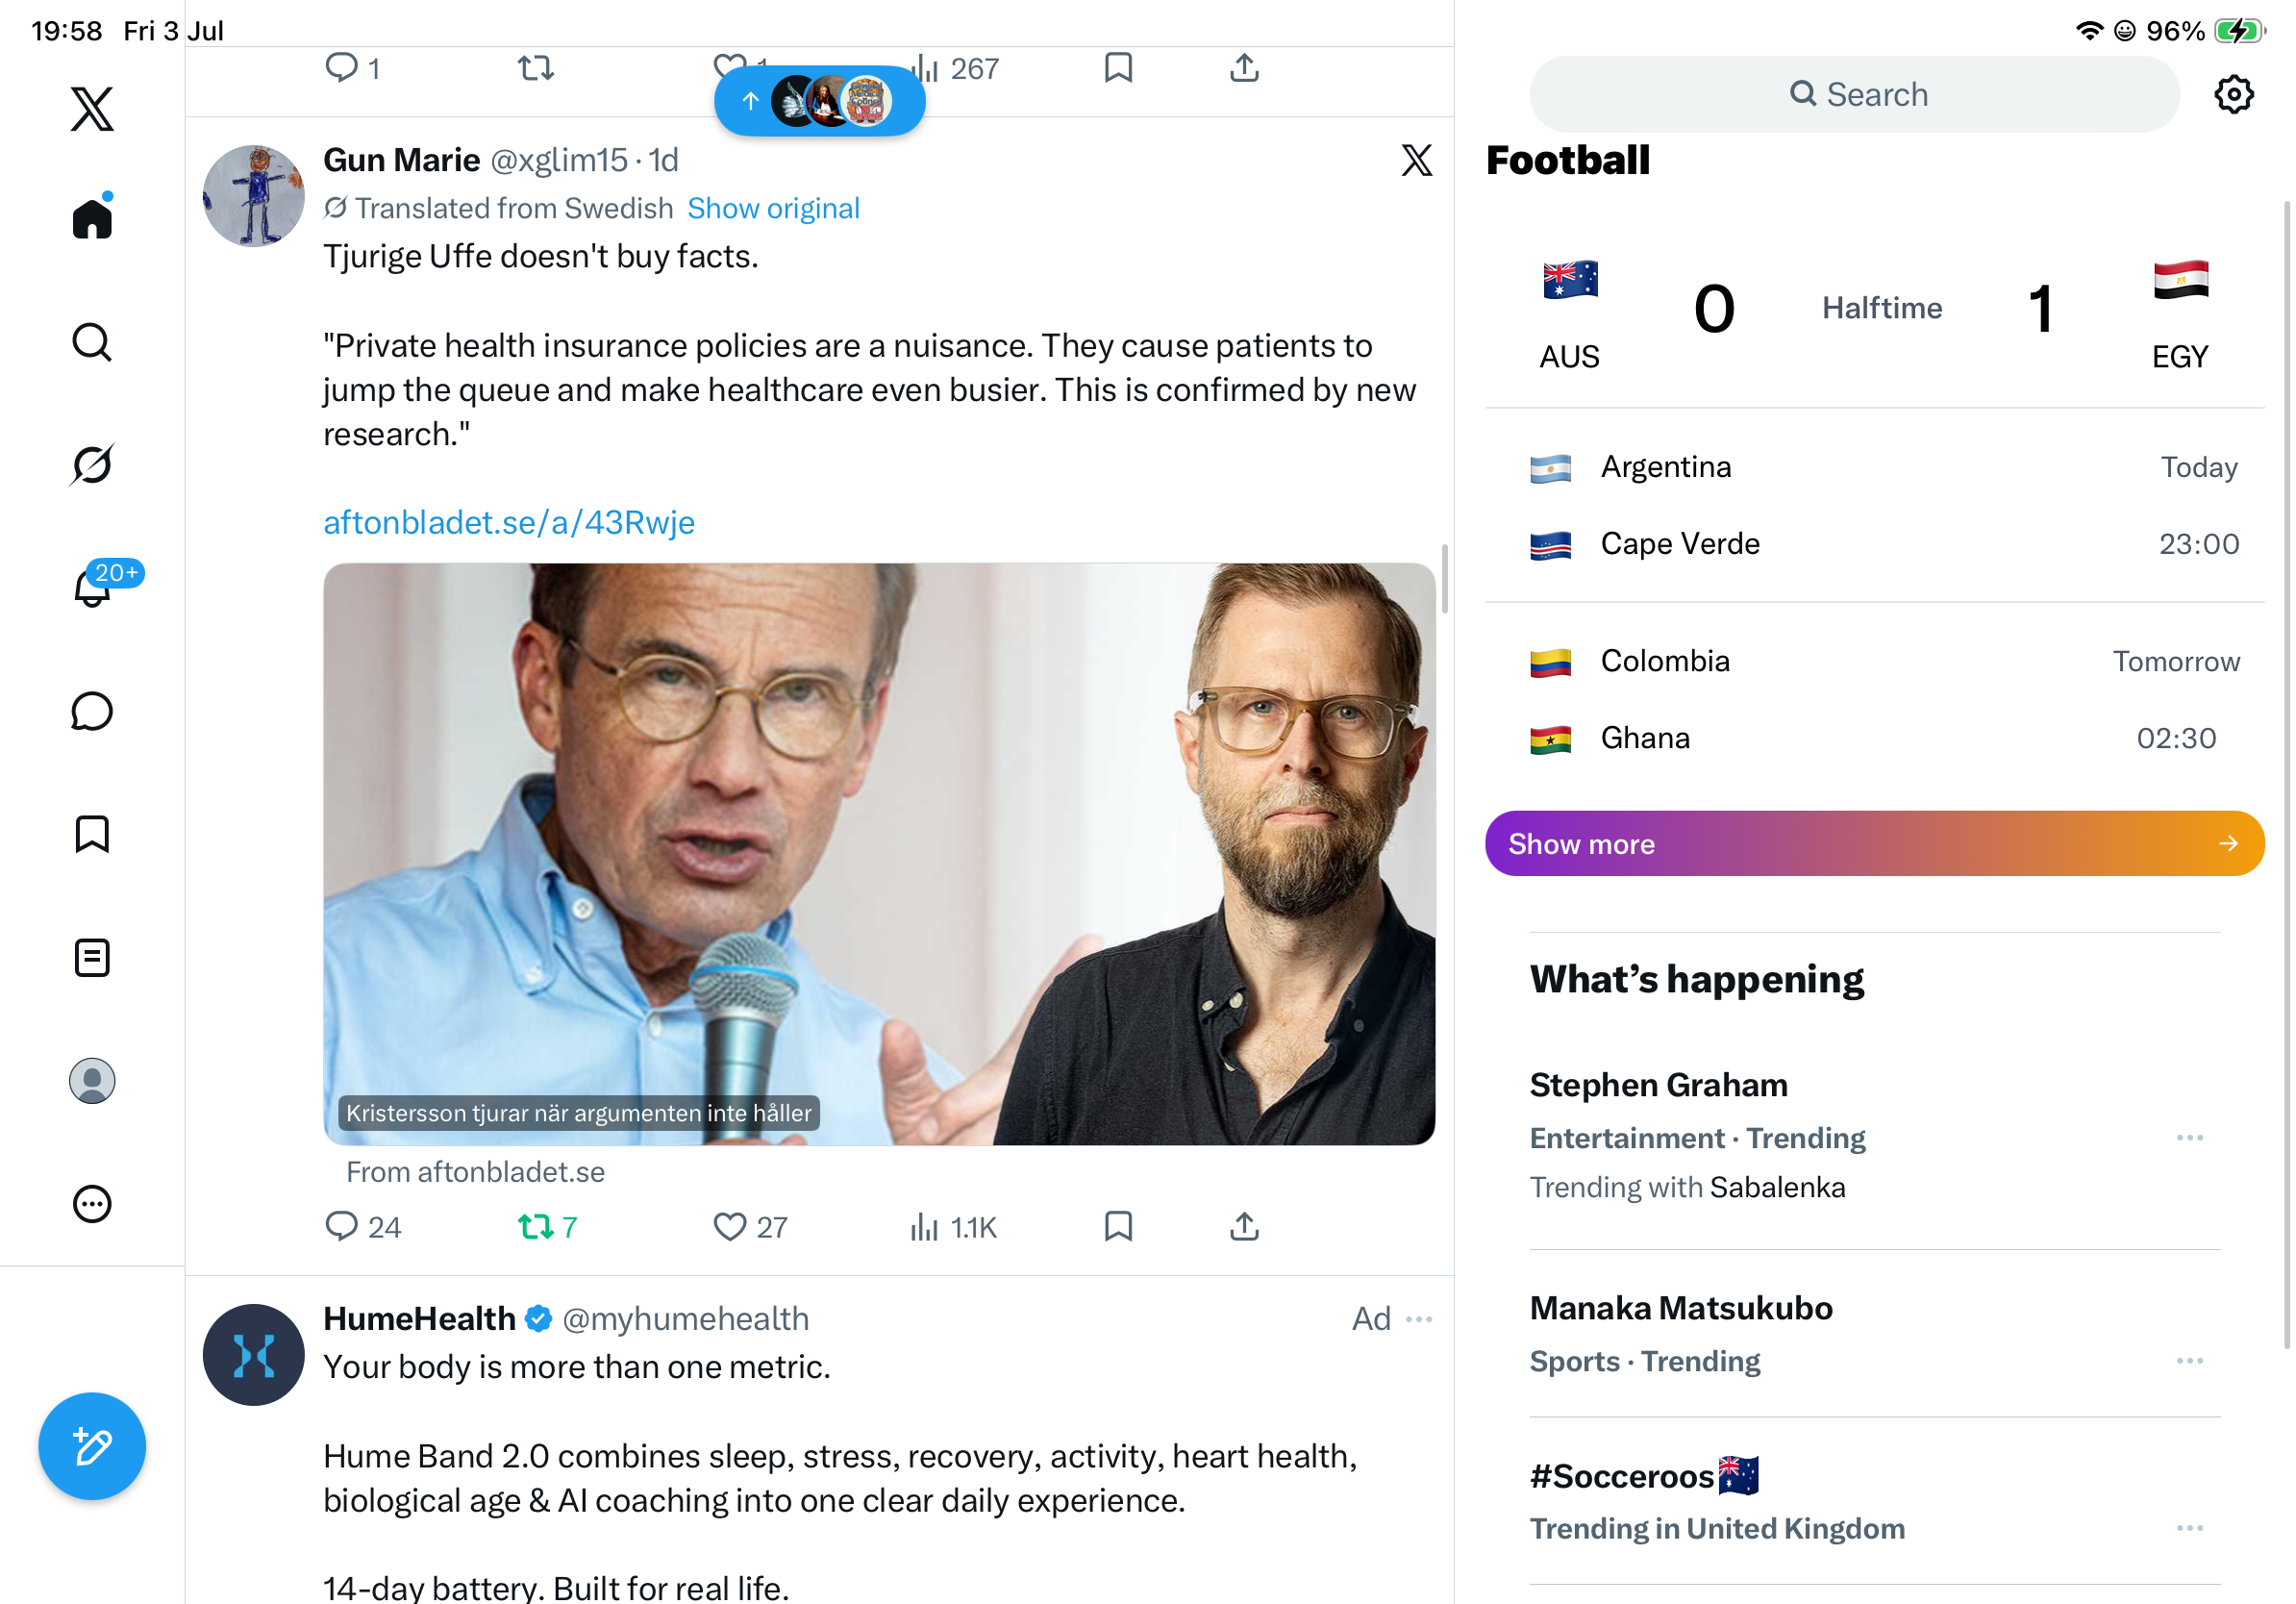
Task: Open more options for Manaka Matsukubo trend
Action: pos(2189,1361)
